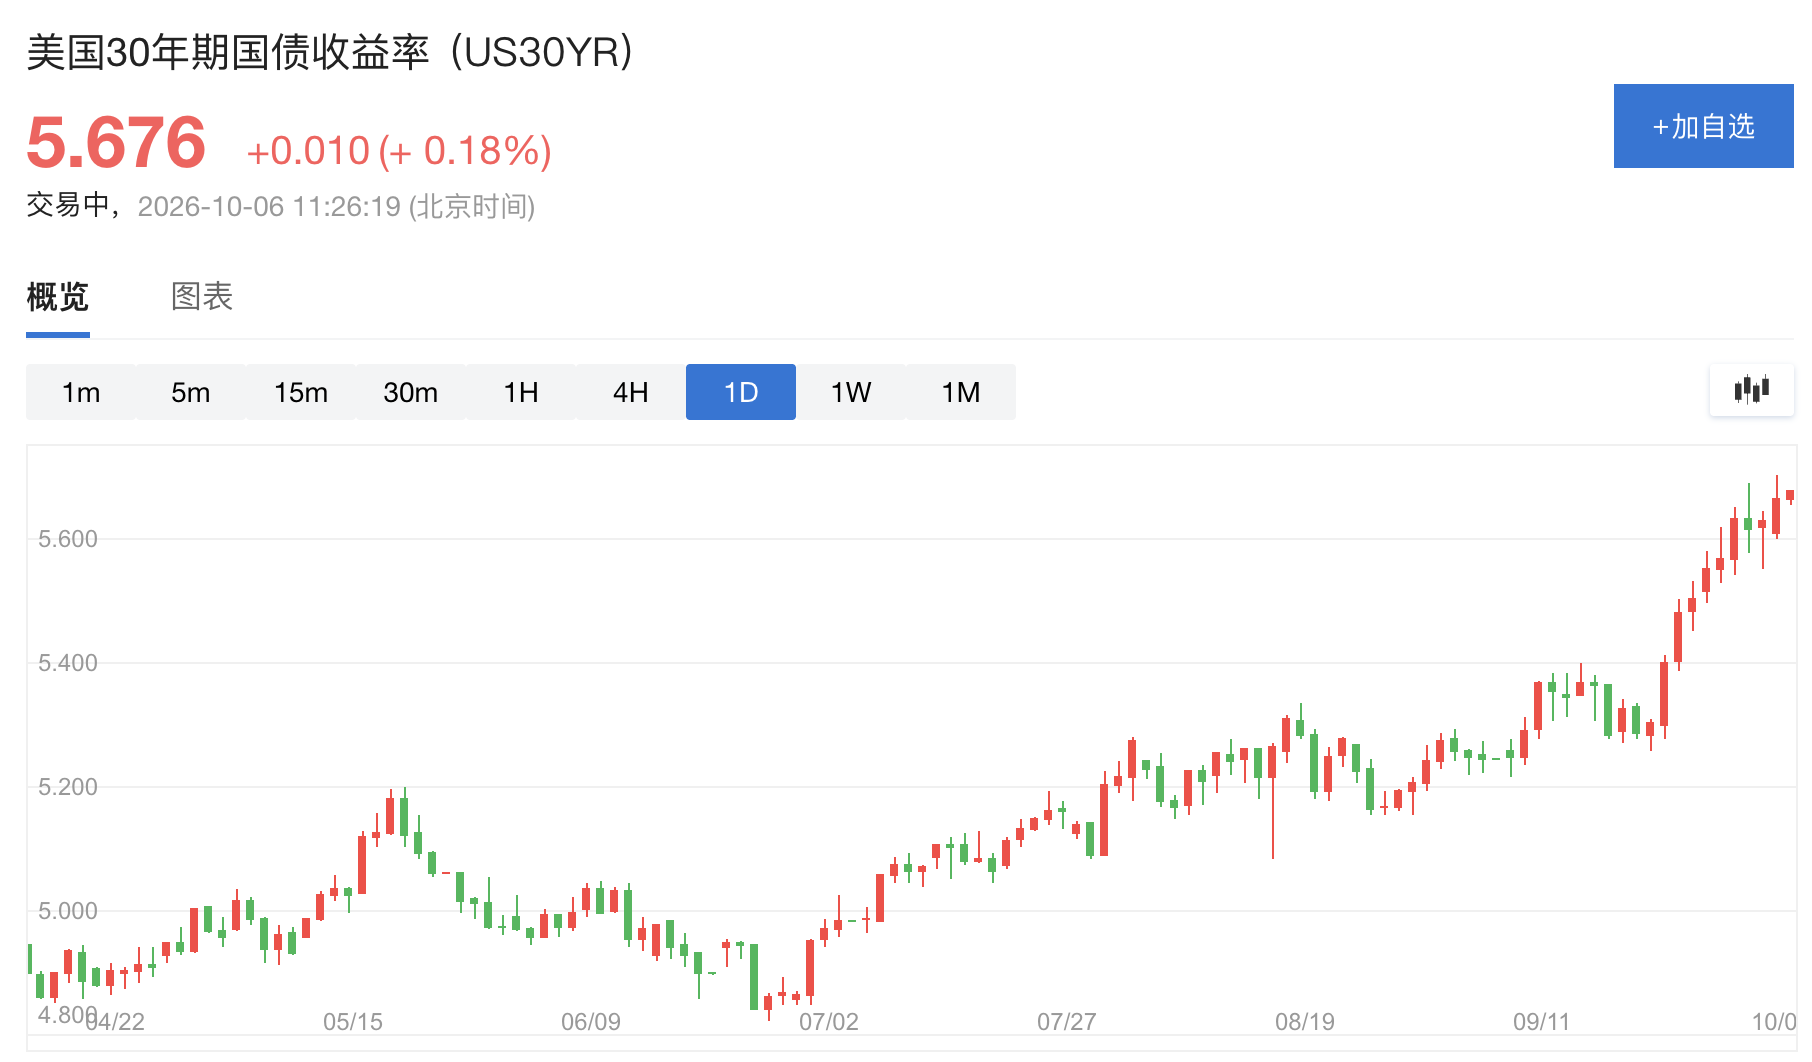This screenshot has width=1812, height=1062.
Task: Click the 09/11 date label
Action: point(1542,1022)
